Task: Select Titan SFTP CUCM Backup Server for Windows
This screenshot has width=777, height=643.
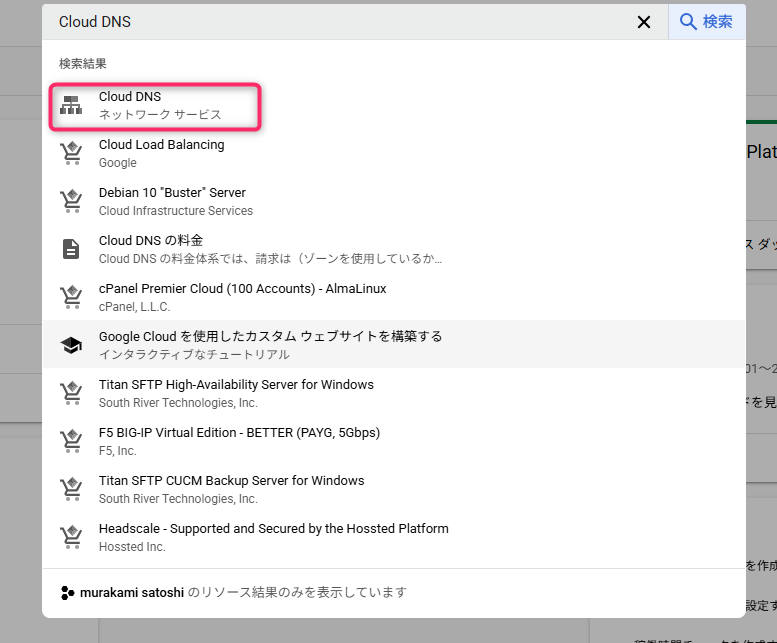Action: click(394, 490)
